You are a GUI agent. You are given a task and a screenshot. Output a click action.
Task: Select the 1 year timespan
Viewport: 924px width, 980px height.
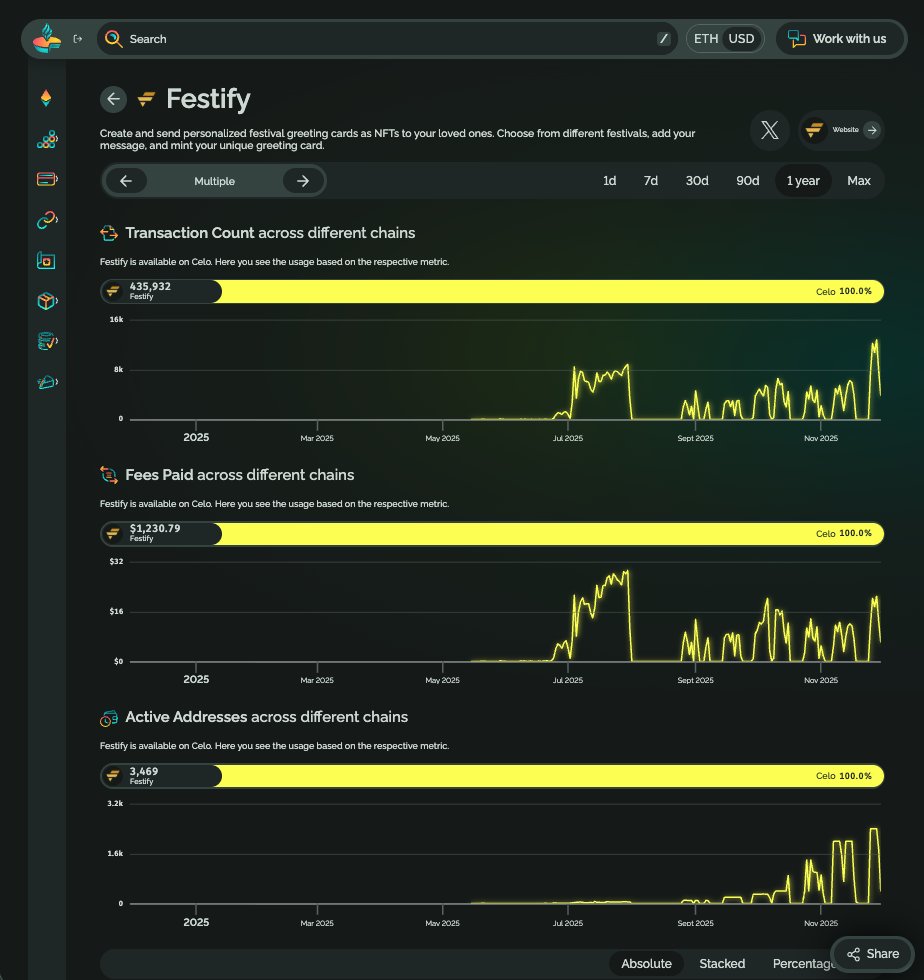[x=803, y=181]
